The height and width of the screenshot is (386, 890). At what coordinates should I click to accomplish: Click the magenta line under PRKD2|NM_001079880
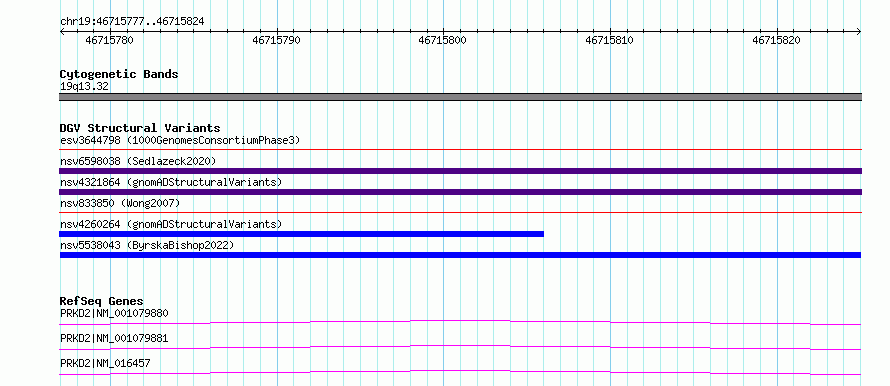point(460,322)
